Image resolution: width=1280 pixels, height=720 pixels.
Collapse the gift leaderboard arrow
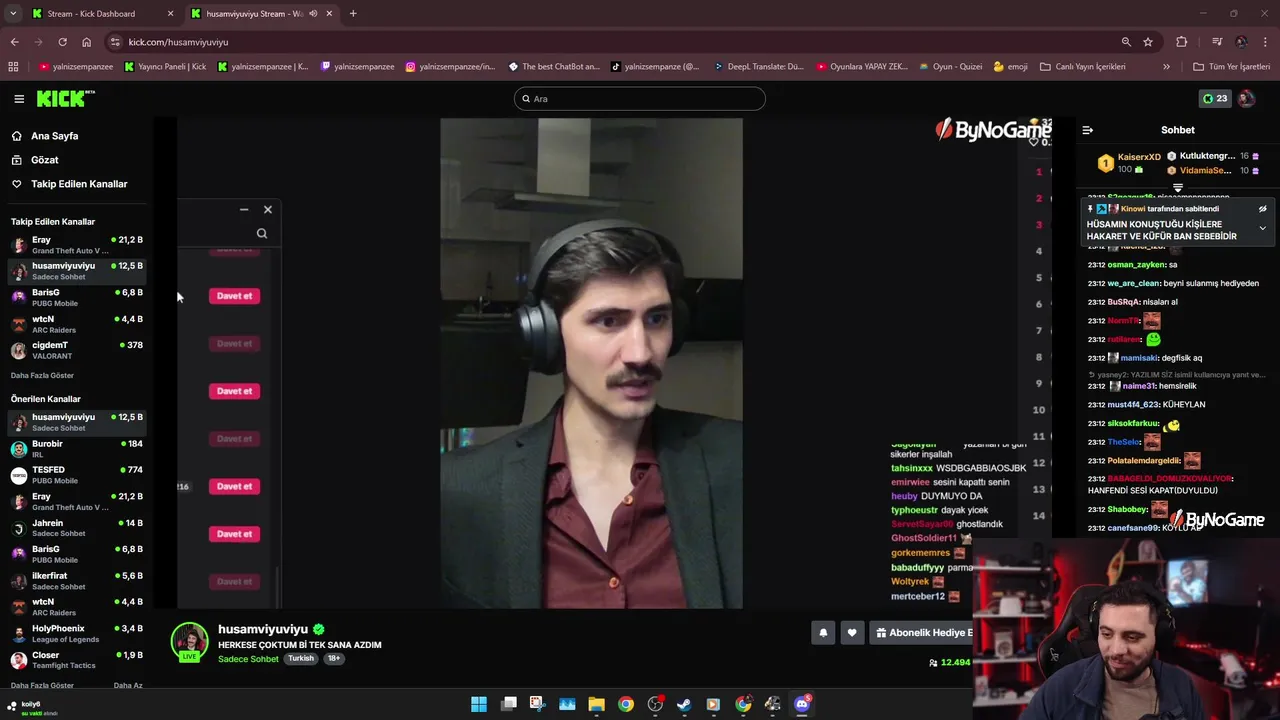click(x=1177, y=188)
